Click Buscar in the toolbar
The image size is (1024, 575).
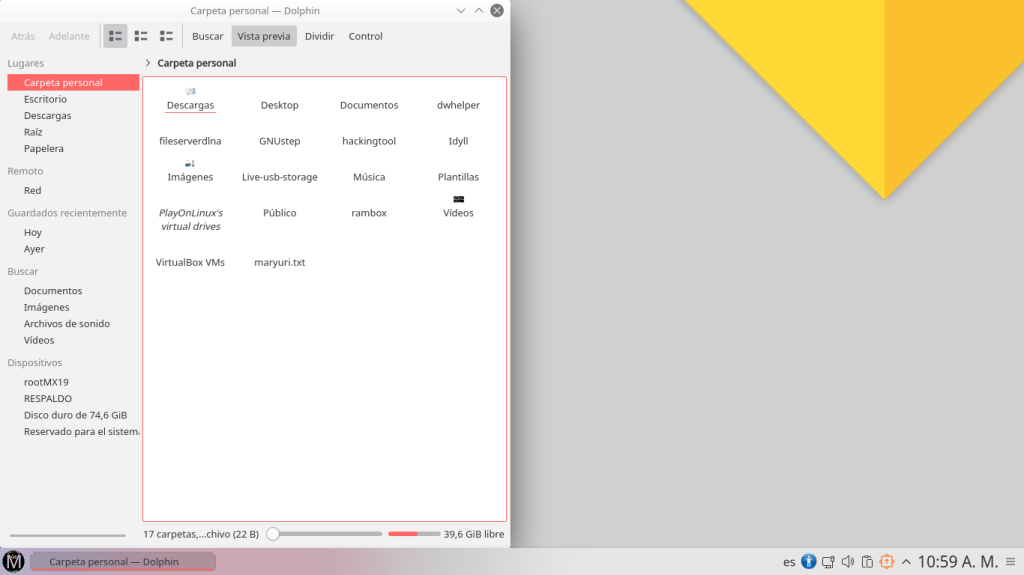point(207,36)
